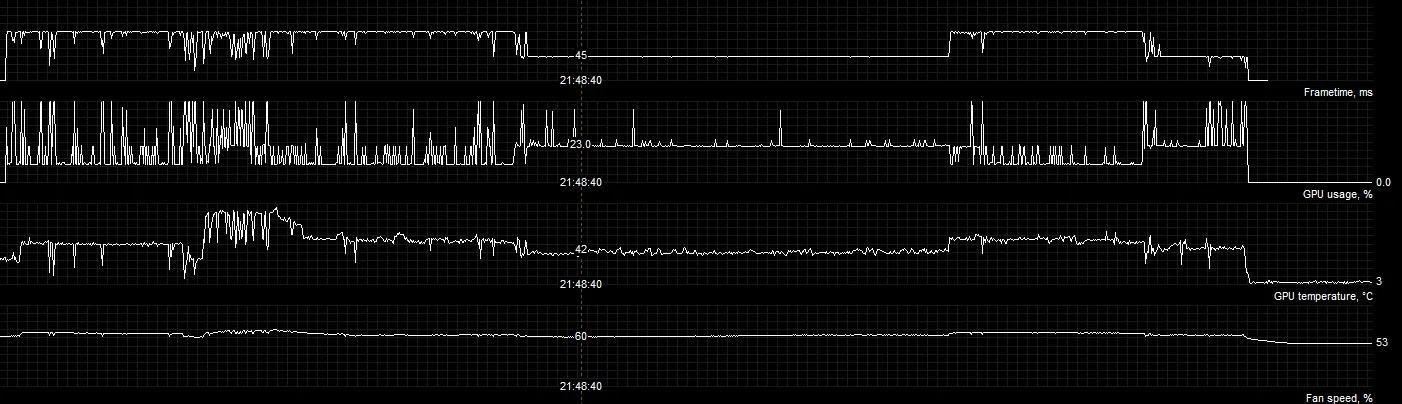Click the fan speed value 60 at the marker
Image resolution: width=1402 pixels, height=404 pixels.
(x=581, y=336)
